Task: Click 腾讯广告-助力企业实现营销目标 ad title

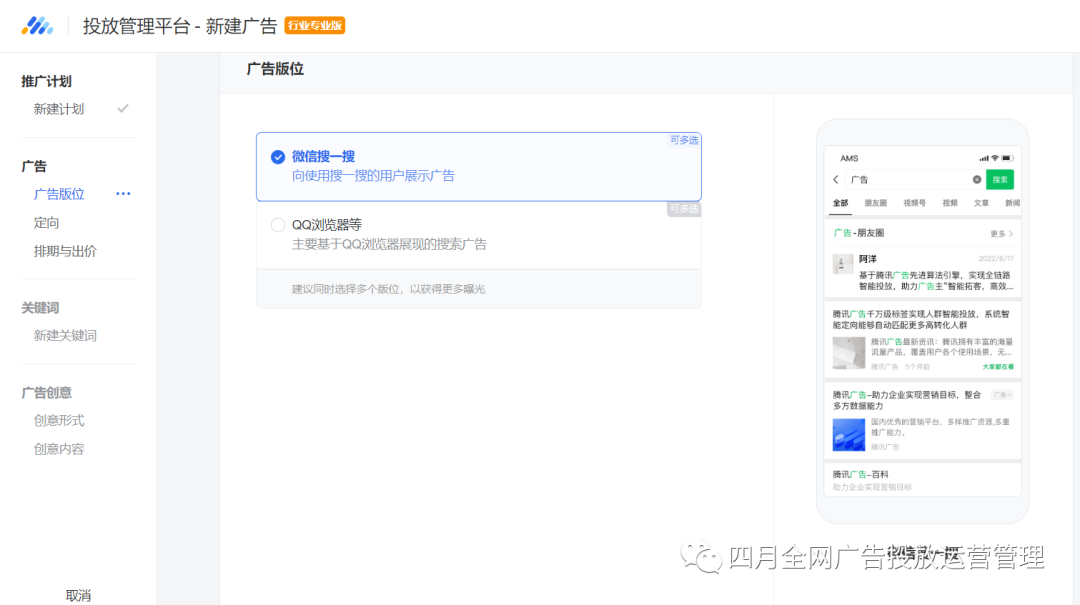Action: (x=907, y=400)
